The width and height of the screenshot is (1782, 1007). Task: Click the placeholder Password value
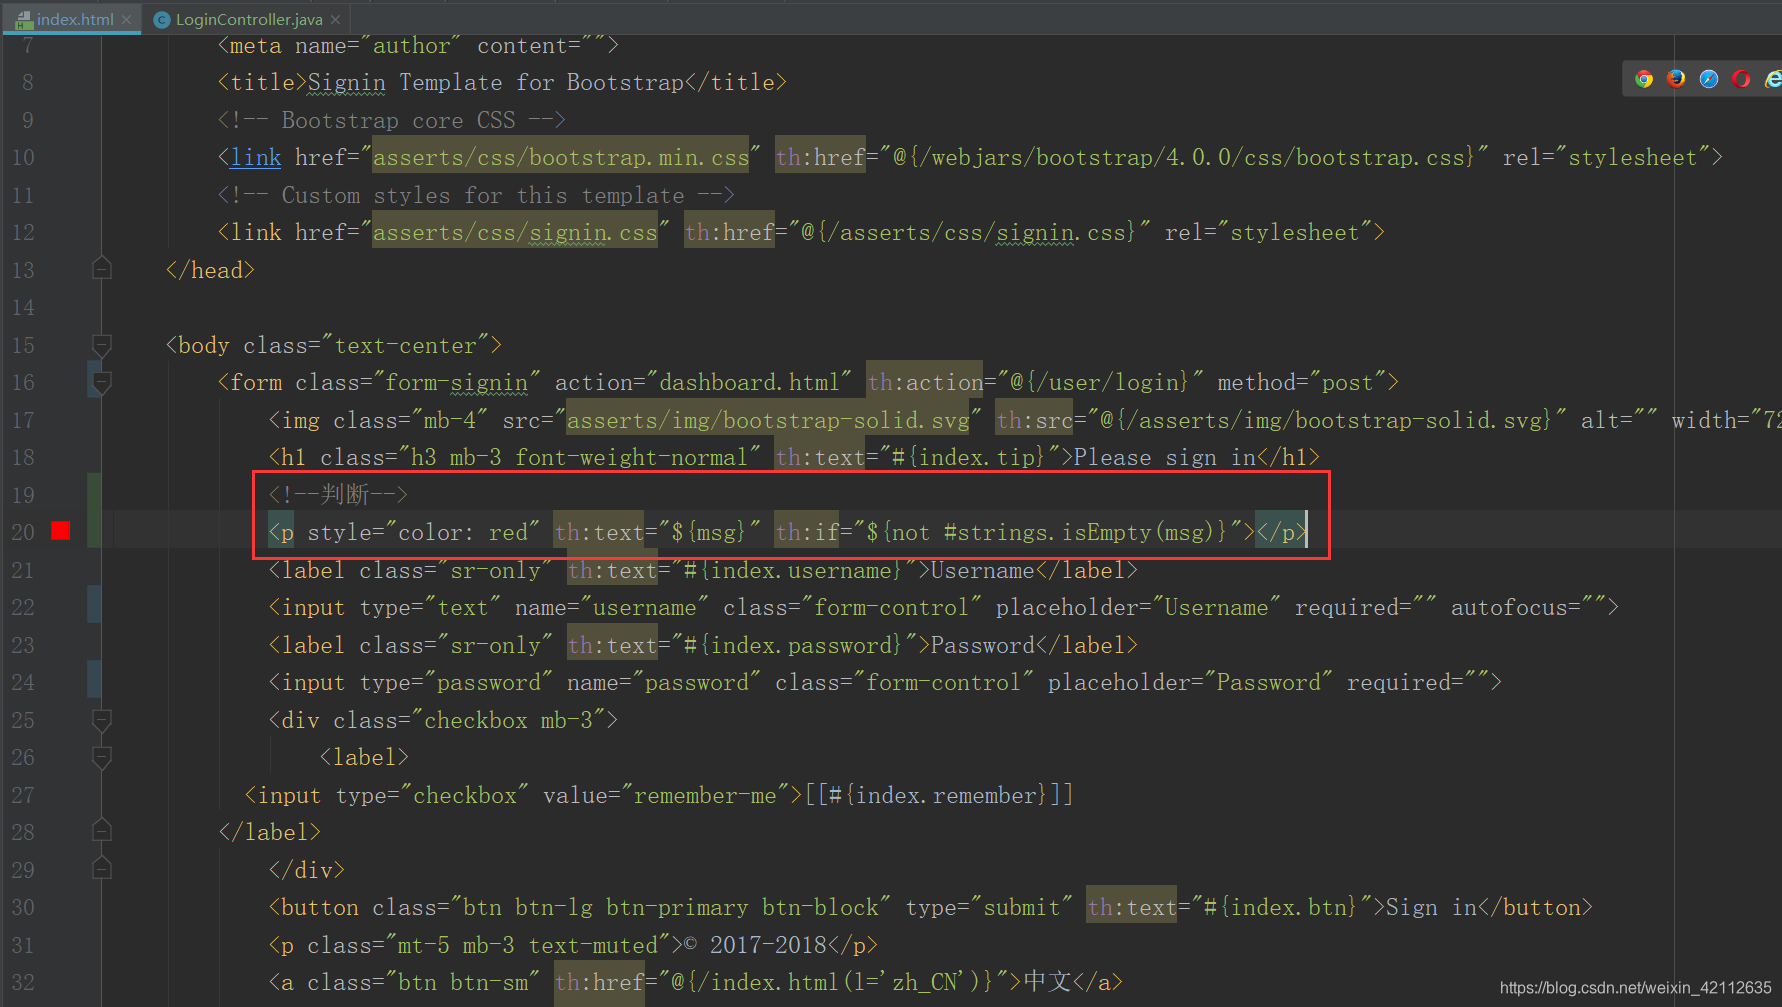[1268, 682]
